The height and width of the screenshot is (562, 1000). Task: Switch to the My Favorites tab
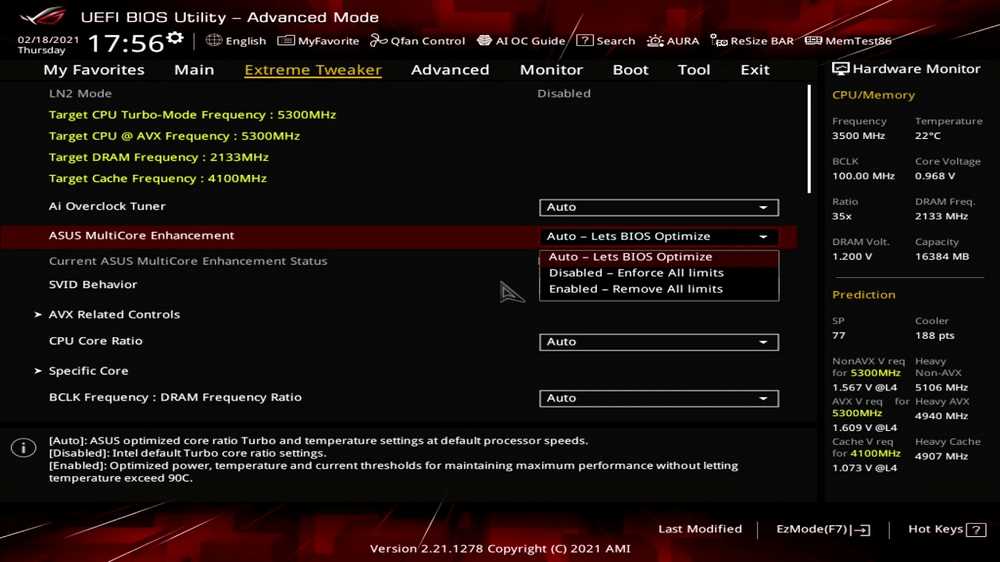pos(94,70)
